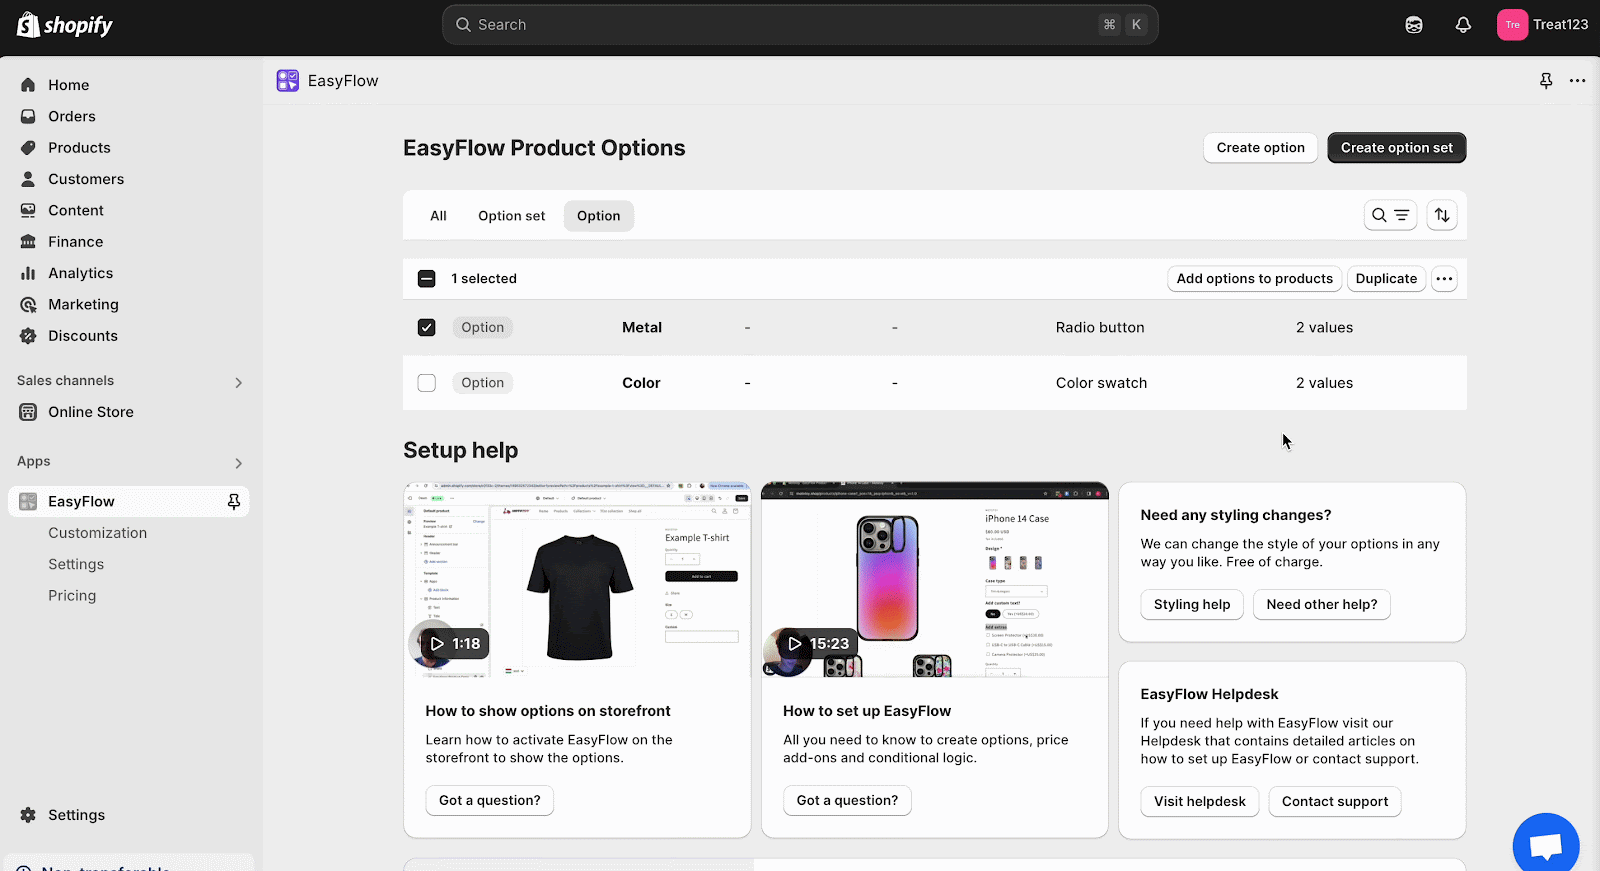Click Got a question under EasyFlow setup video
This screenshot has width=1600, height=871.
(x=847, y=801)
